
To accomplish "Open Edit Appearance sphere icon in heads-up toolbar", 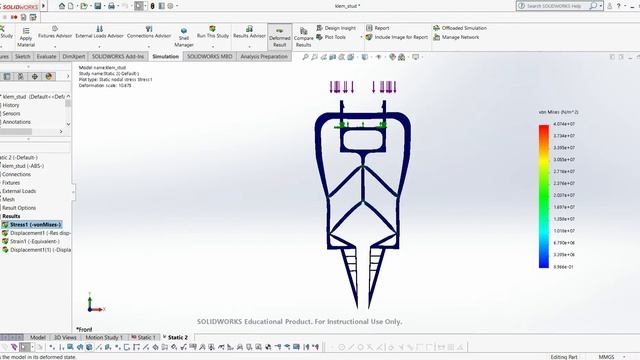I will pos(392,57).
